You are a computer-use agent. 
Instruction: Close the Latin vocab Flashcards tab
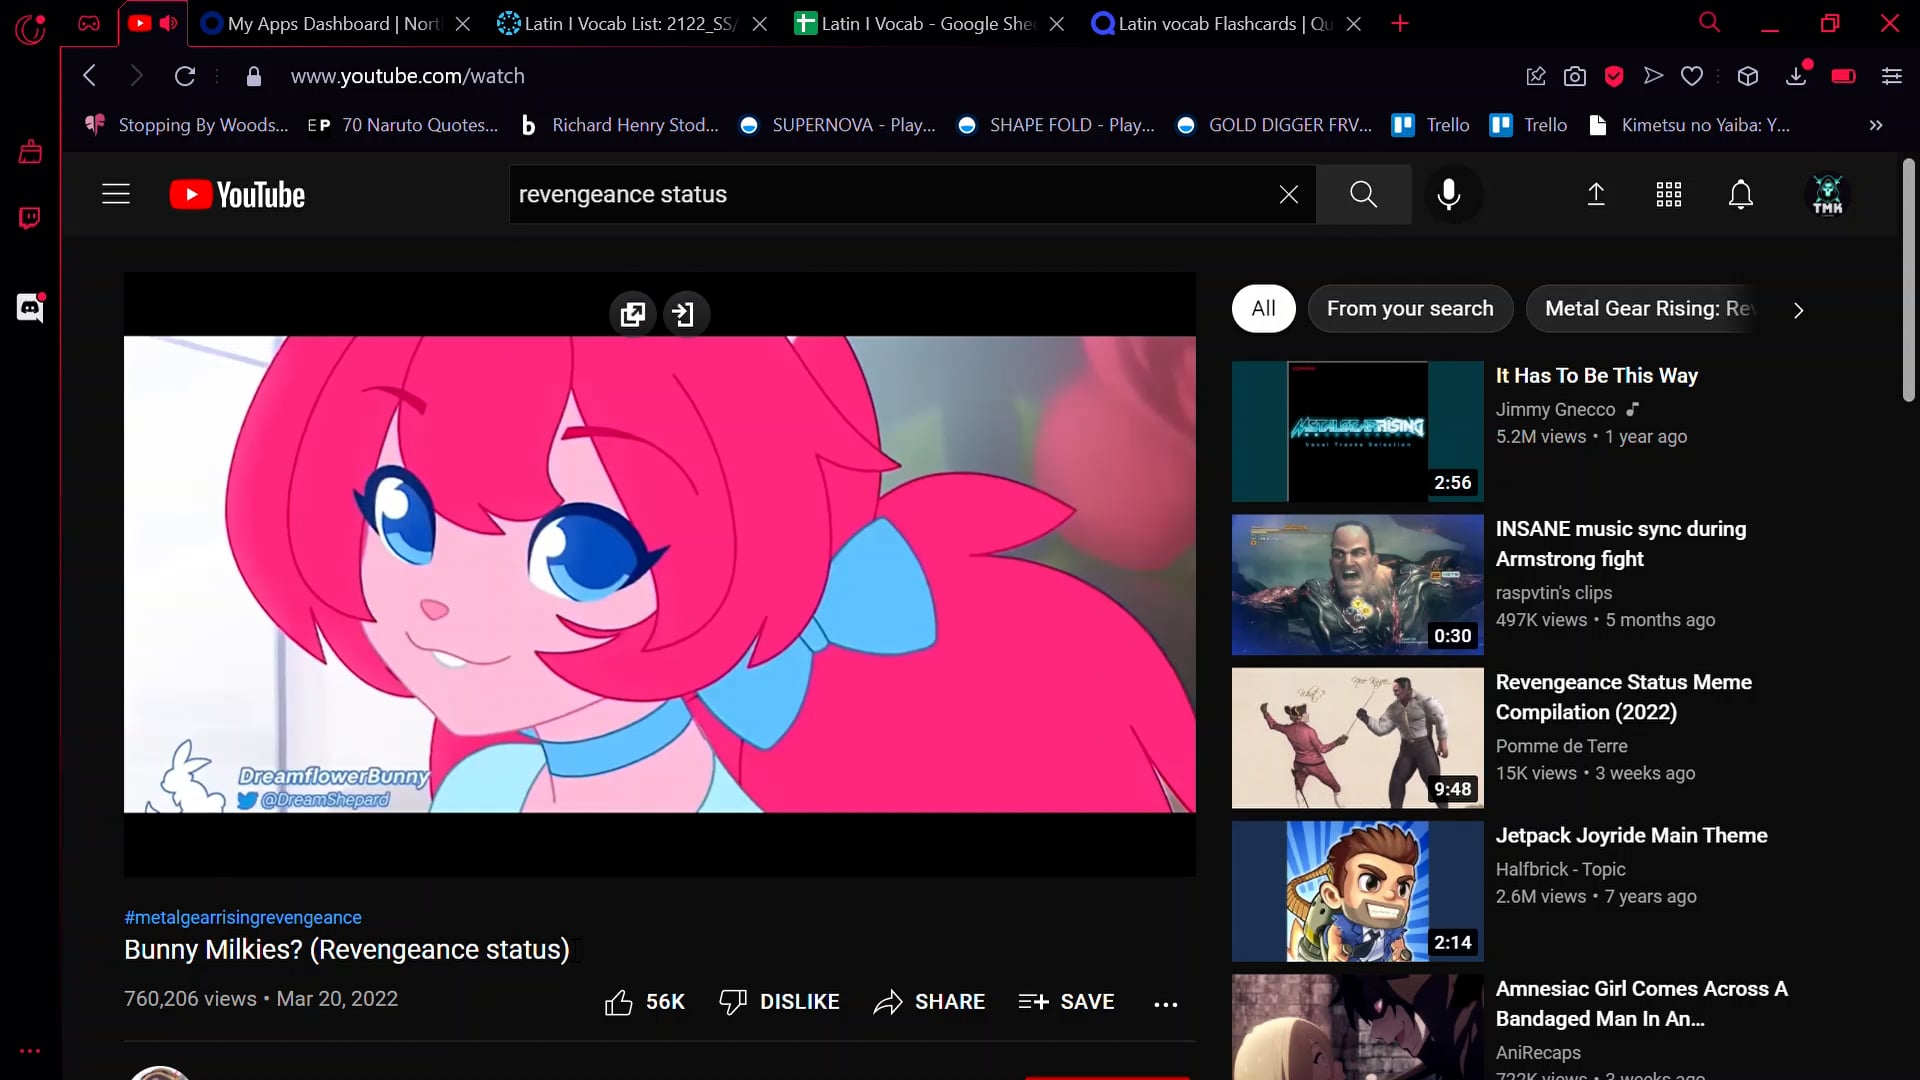point(1353,24)
